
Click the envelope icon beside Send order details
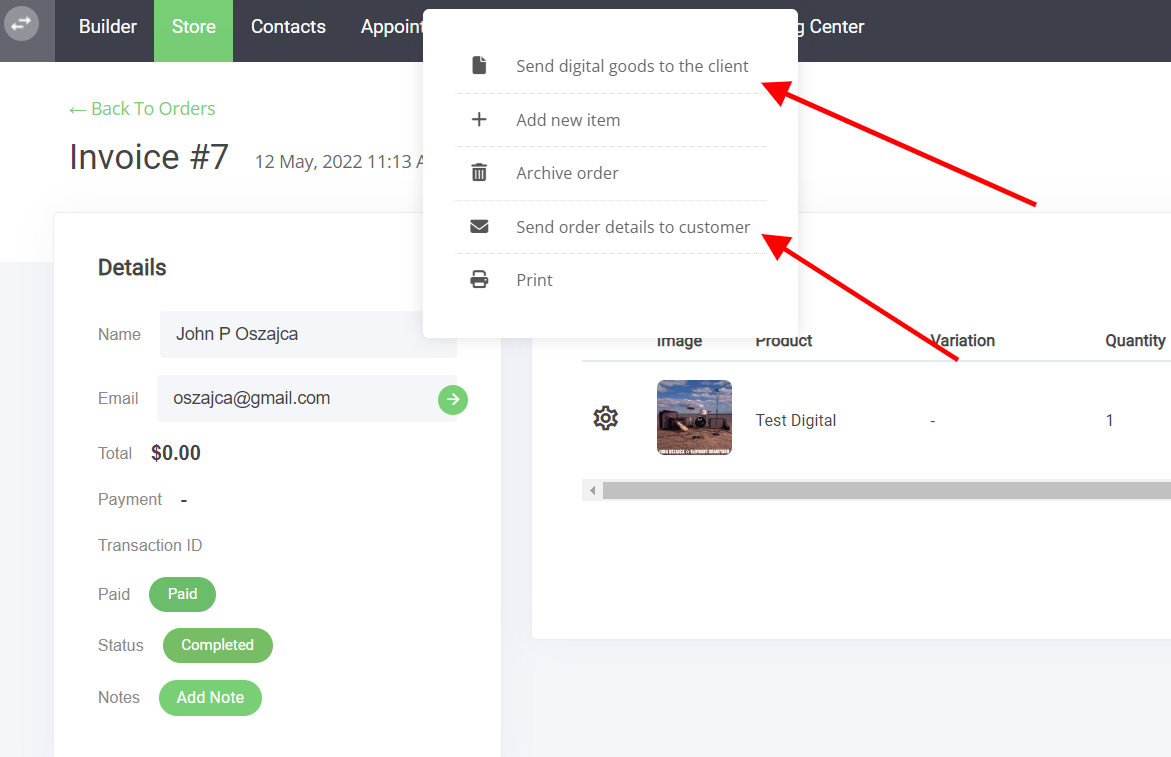click(x=479, y=226)
